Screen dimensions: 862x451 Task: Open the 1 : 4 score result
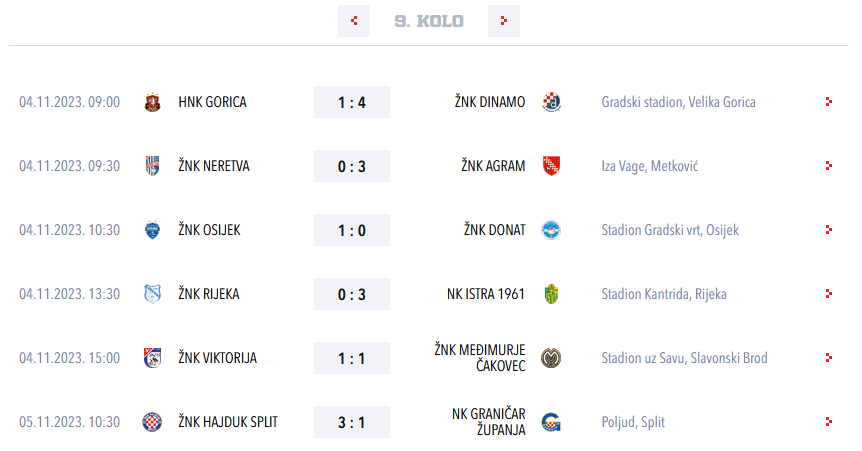click(x=351, y=102)
